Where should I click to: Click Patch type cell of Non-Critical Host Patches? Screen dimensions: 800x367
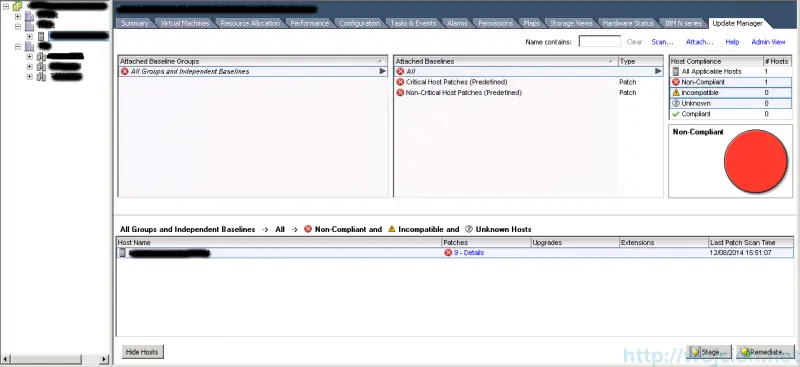coord(628,93)
